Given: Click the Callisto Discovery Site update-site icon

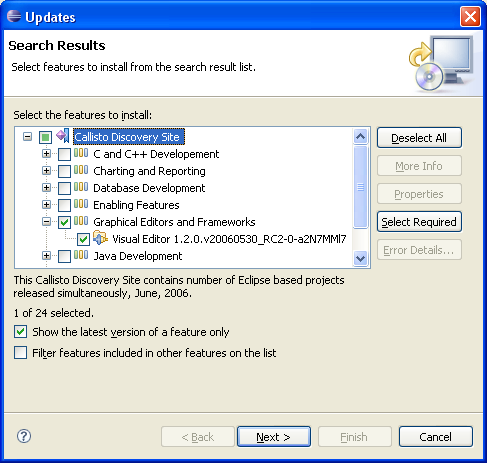Looking at the screenshot, I should pyautogui.click(x=63, y=136).
